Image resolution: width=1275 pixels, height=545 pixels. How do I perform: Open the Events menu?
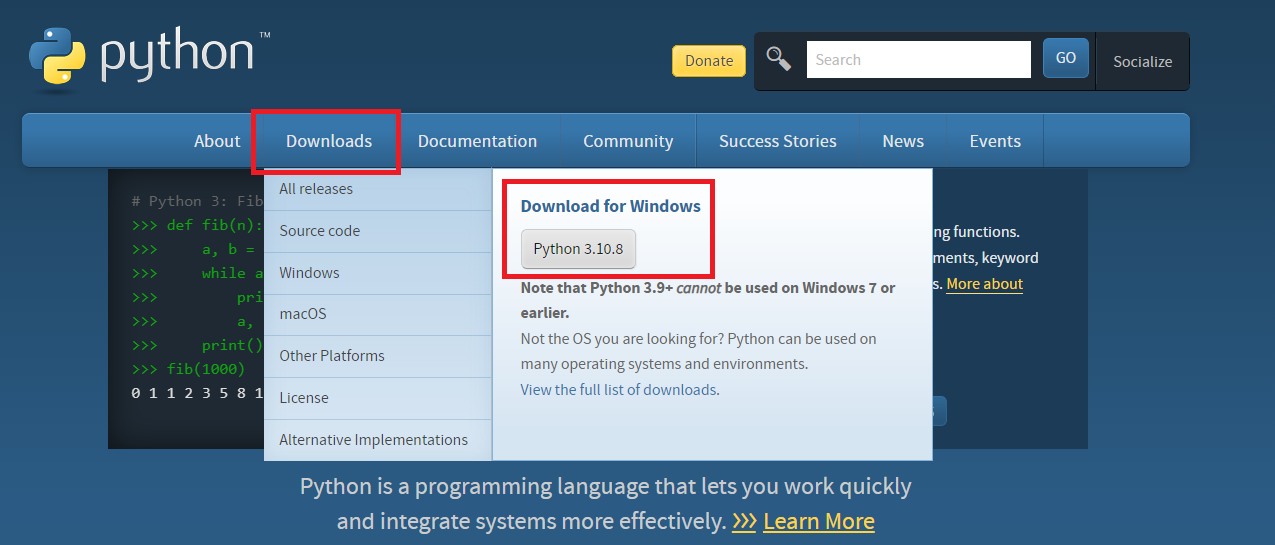click(995, 141)
